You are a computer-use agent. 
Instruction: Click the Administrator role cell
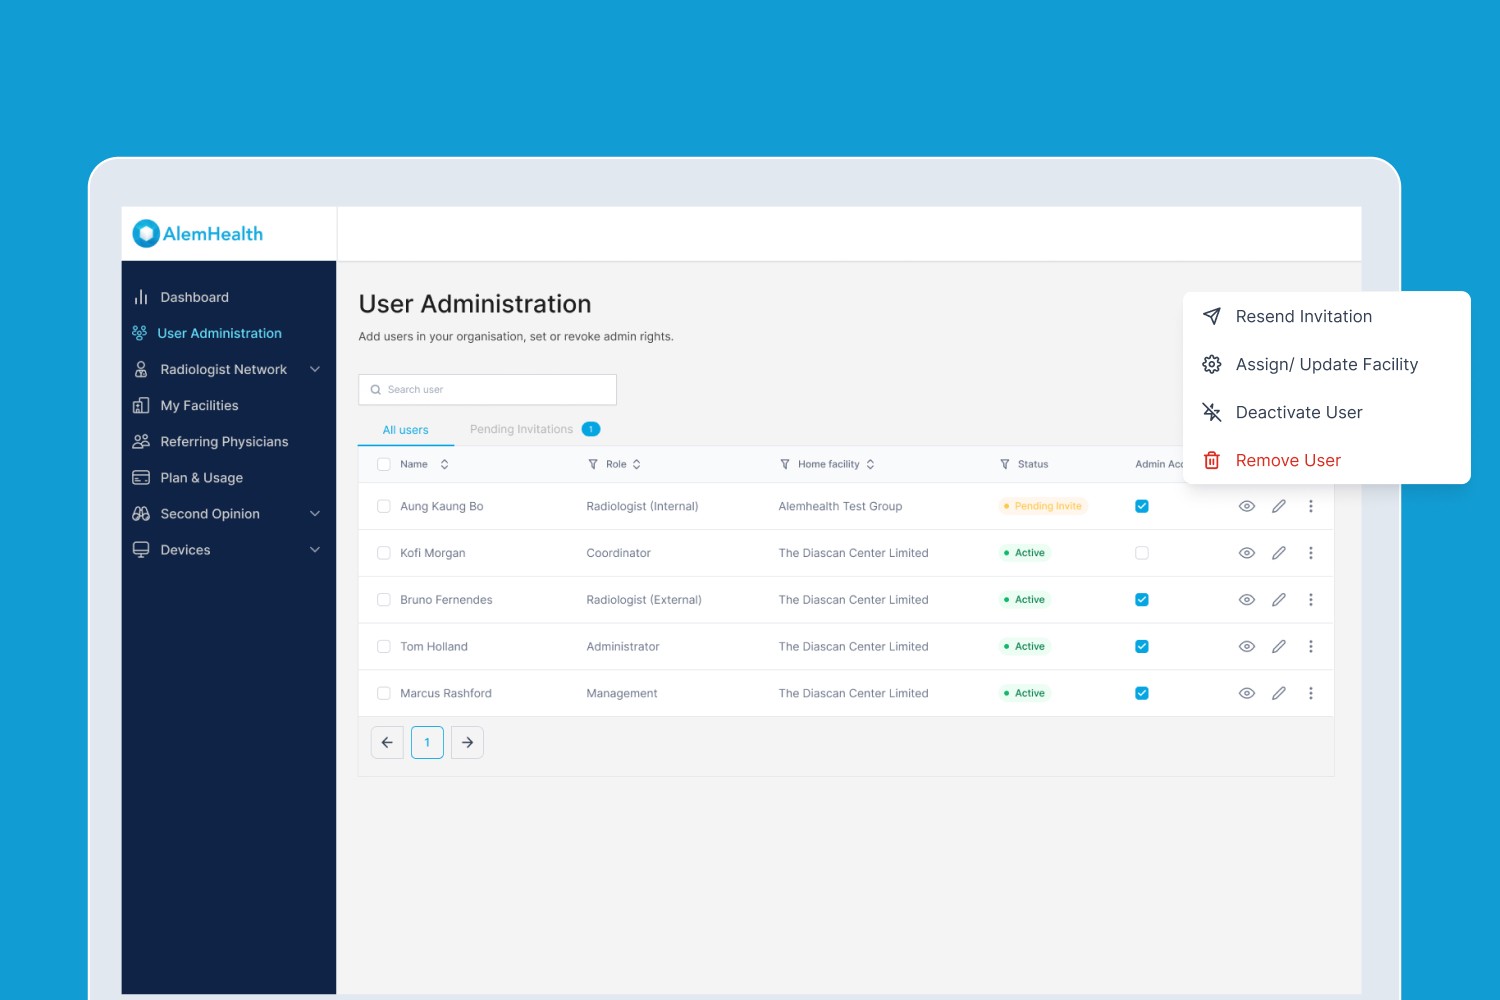point(623,647)
